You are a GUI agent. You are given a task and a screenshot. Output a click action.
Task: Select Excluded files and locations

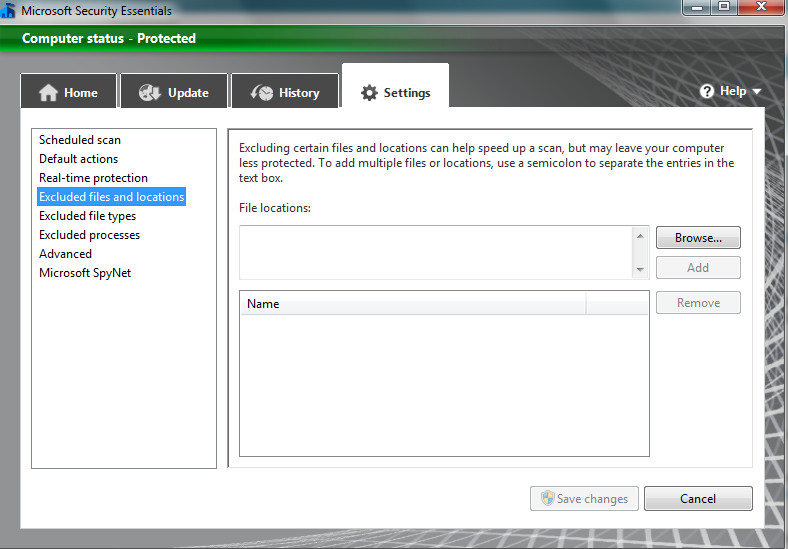(x=112, y=197)
